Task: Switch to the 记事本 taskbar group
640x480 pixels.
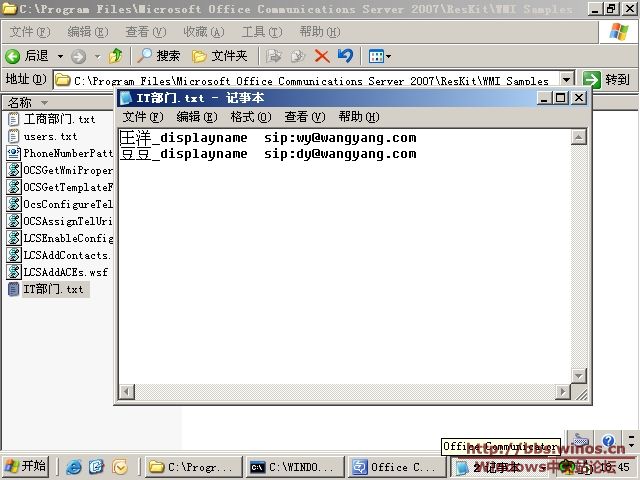Action: point(497,467)
